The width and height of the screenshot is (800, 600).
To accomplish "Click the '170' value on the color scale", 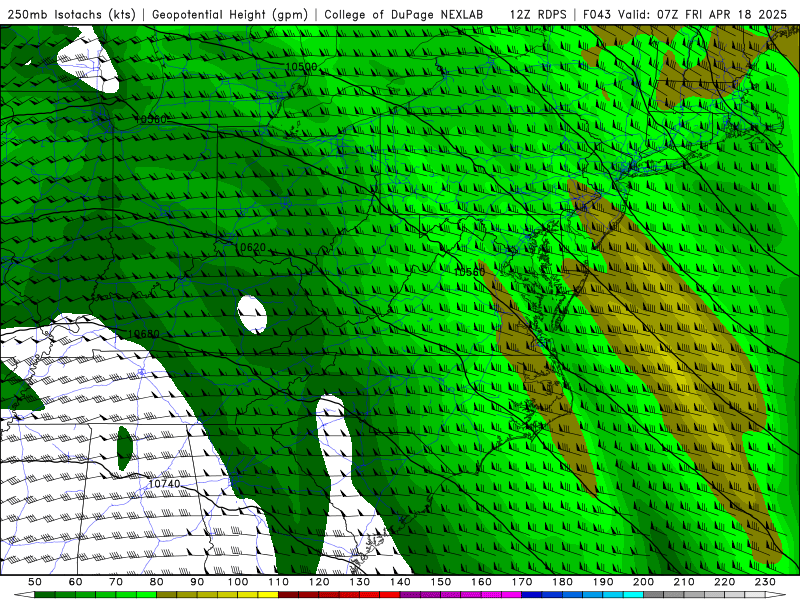I will coord(522,582).
